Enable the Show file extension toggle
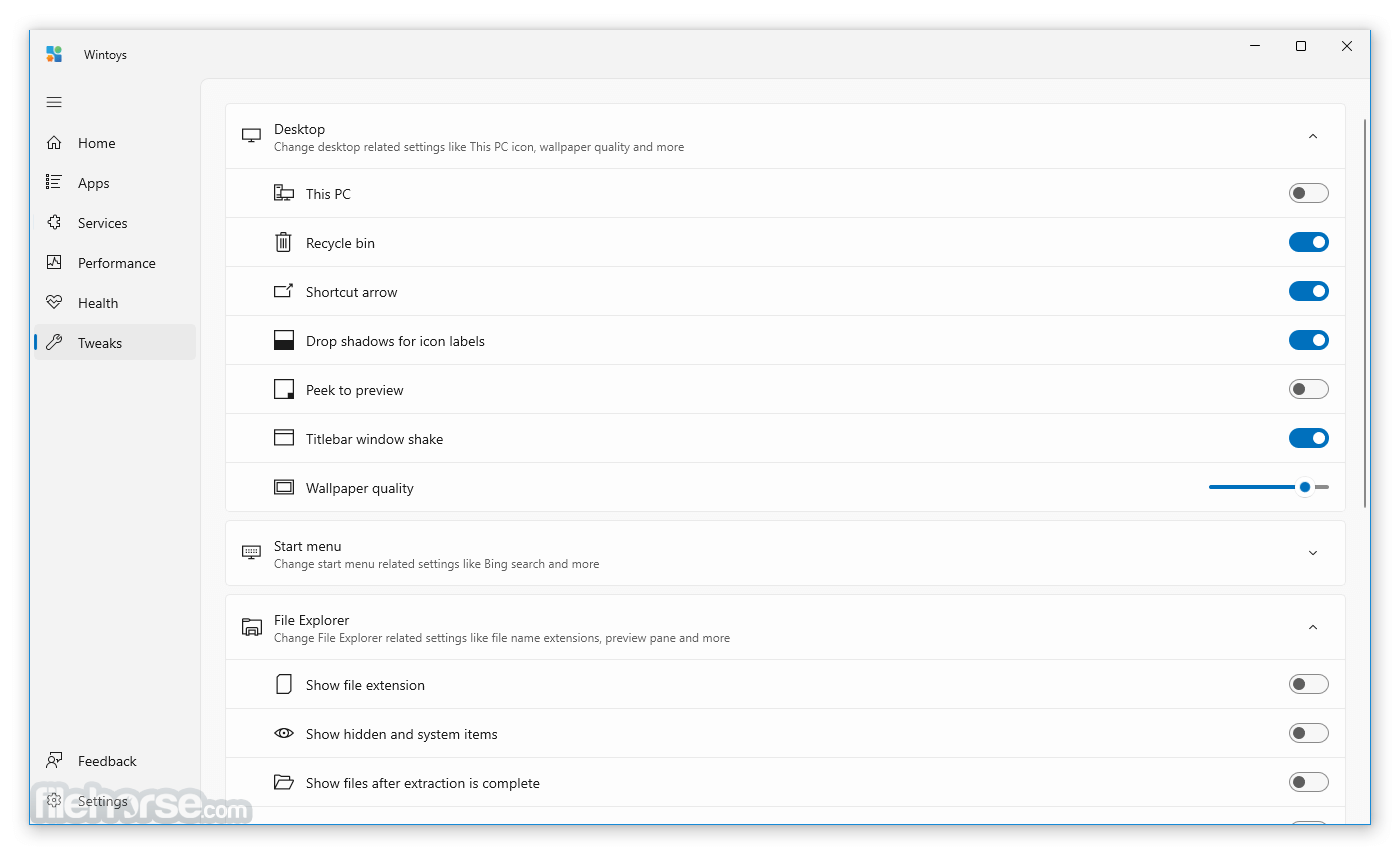Viewport: 1400px width, 854px height. (x=1308, y=684)
